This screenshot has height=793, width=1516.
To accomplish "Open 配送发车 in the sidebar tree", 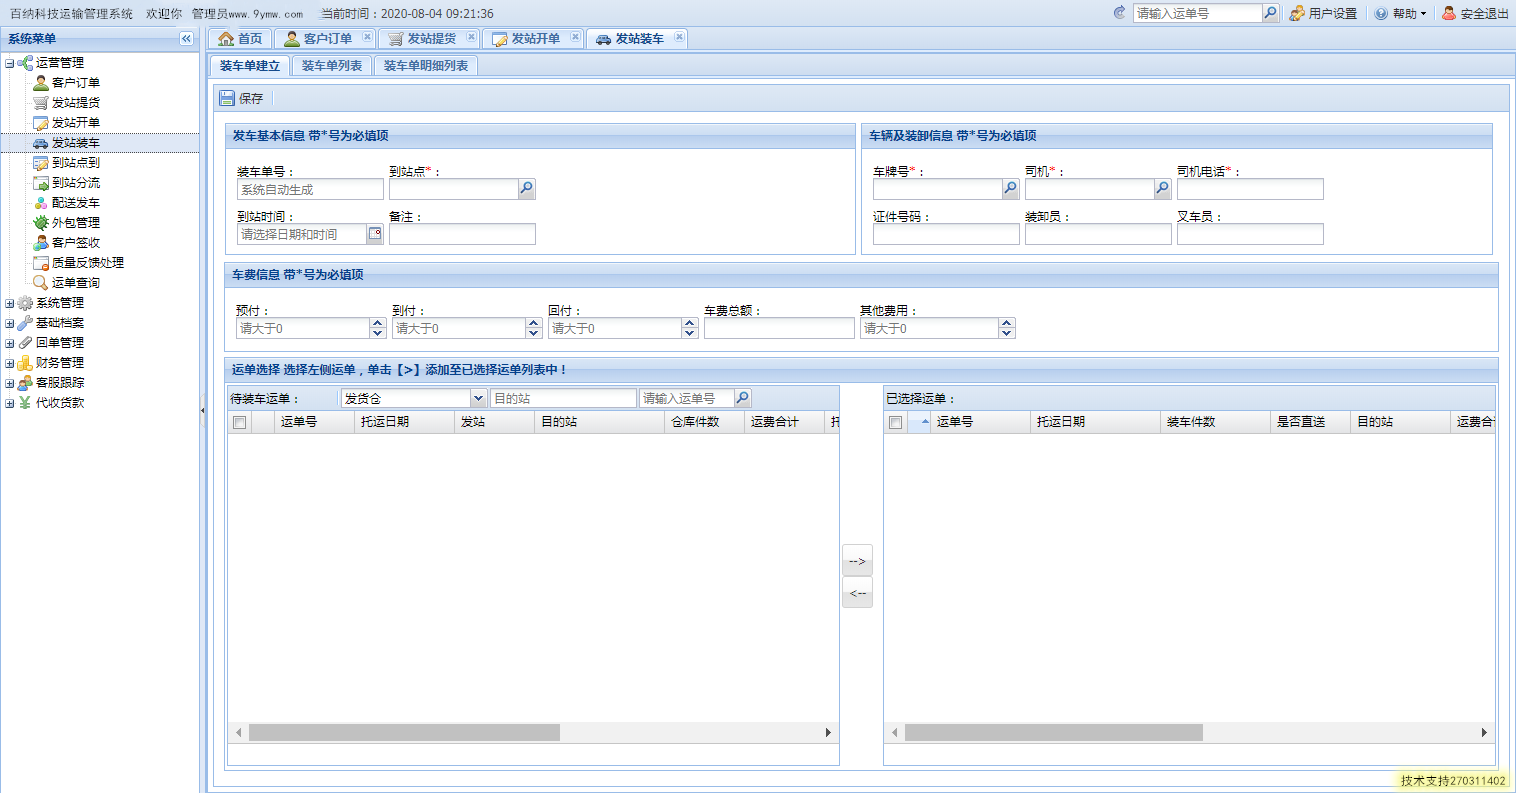I will click(x=75, y=202).
